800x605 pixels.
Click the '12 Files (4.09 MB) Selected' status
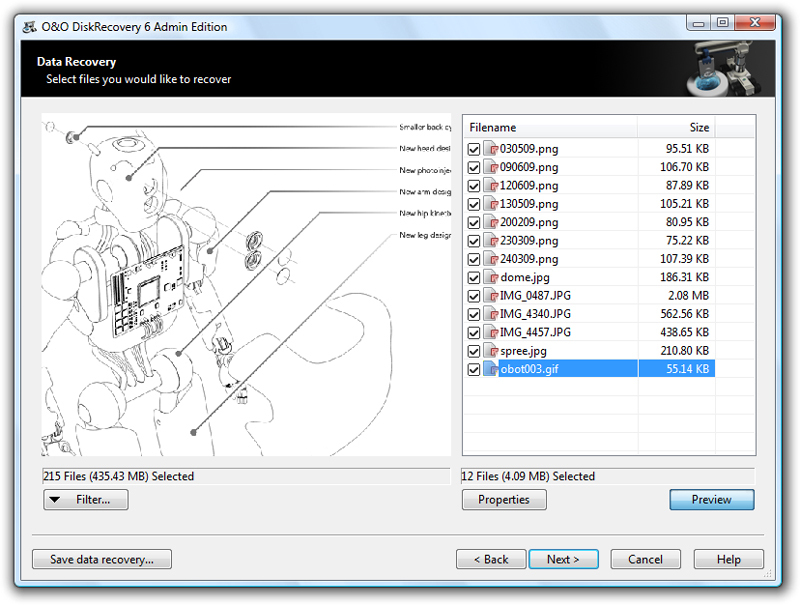coord(528,476)
